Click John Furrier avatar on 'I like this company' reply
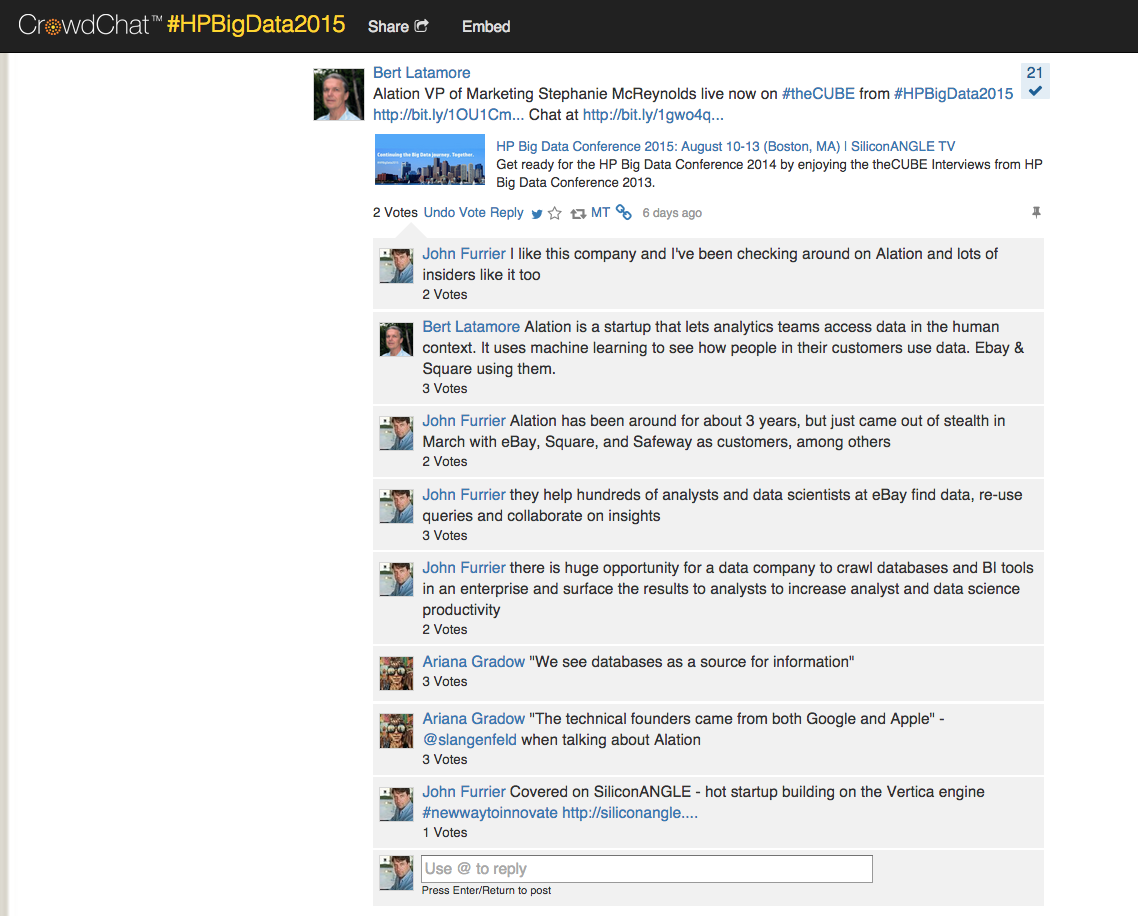 [x=396, y=266]
